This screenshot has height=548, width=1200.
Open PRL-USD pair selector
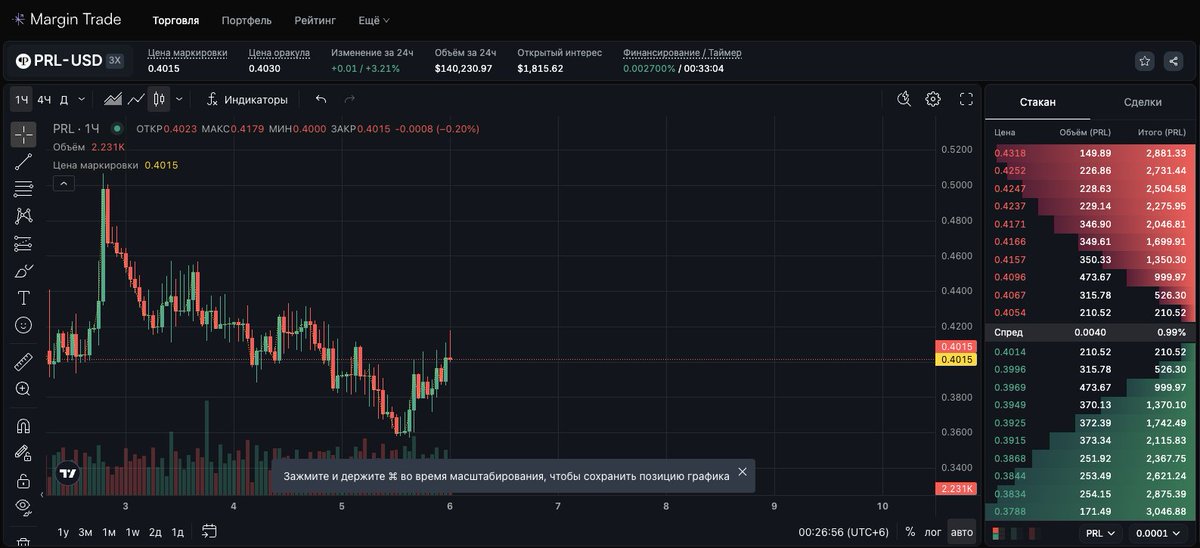[68, 60]
